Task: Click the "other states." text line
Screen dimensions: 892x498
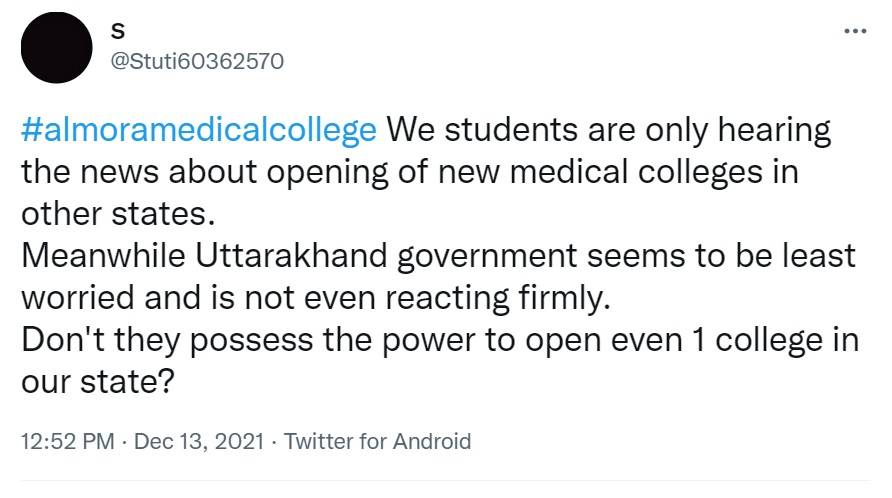Action: [115, 214]
